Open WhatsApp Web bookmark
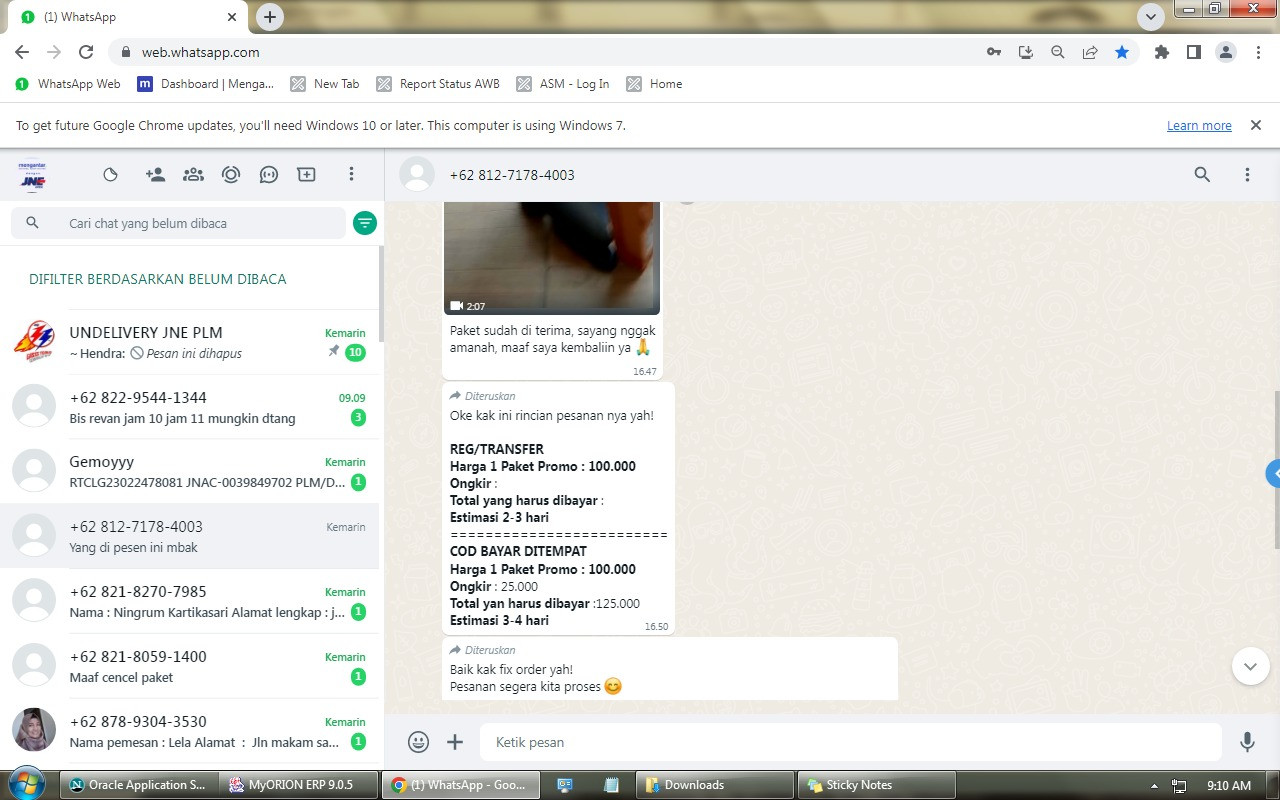The image size is (1280, 800). pos(68,84)
